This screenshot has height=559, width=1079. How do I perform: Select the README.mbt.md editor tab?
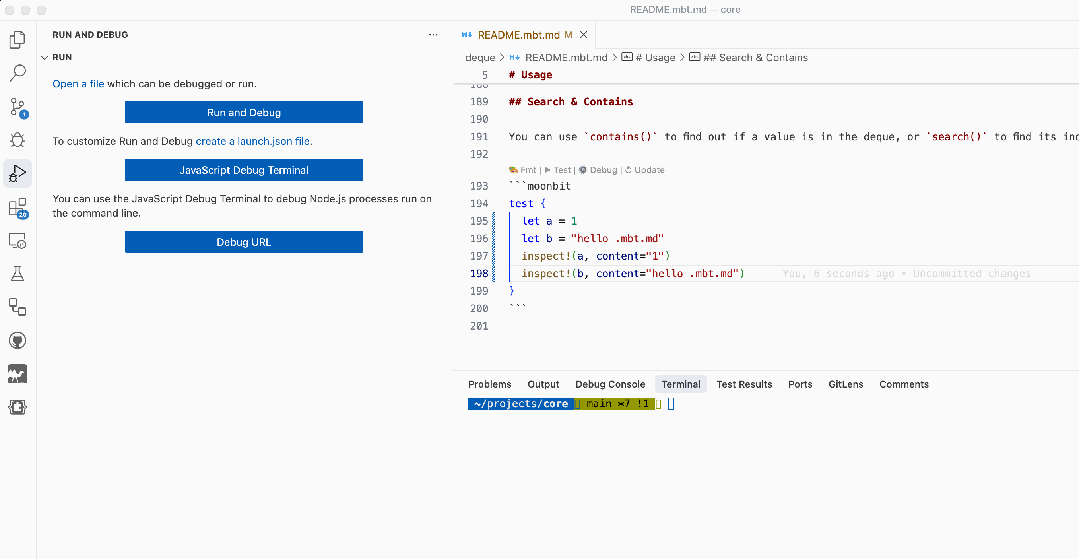point(520,34)
